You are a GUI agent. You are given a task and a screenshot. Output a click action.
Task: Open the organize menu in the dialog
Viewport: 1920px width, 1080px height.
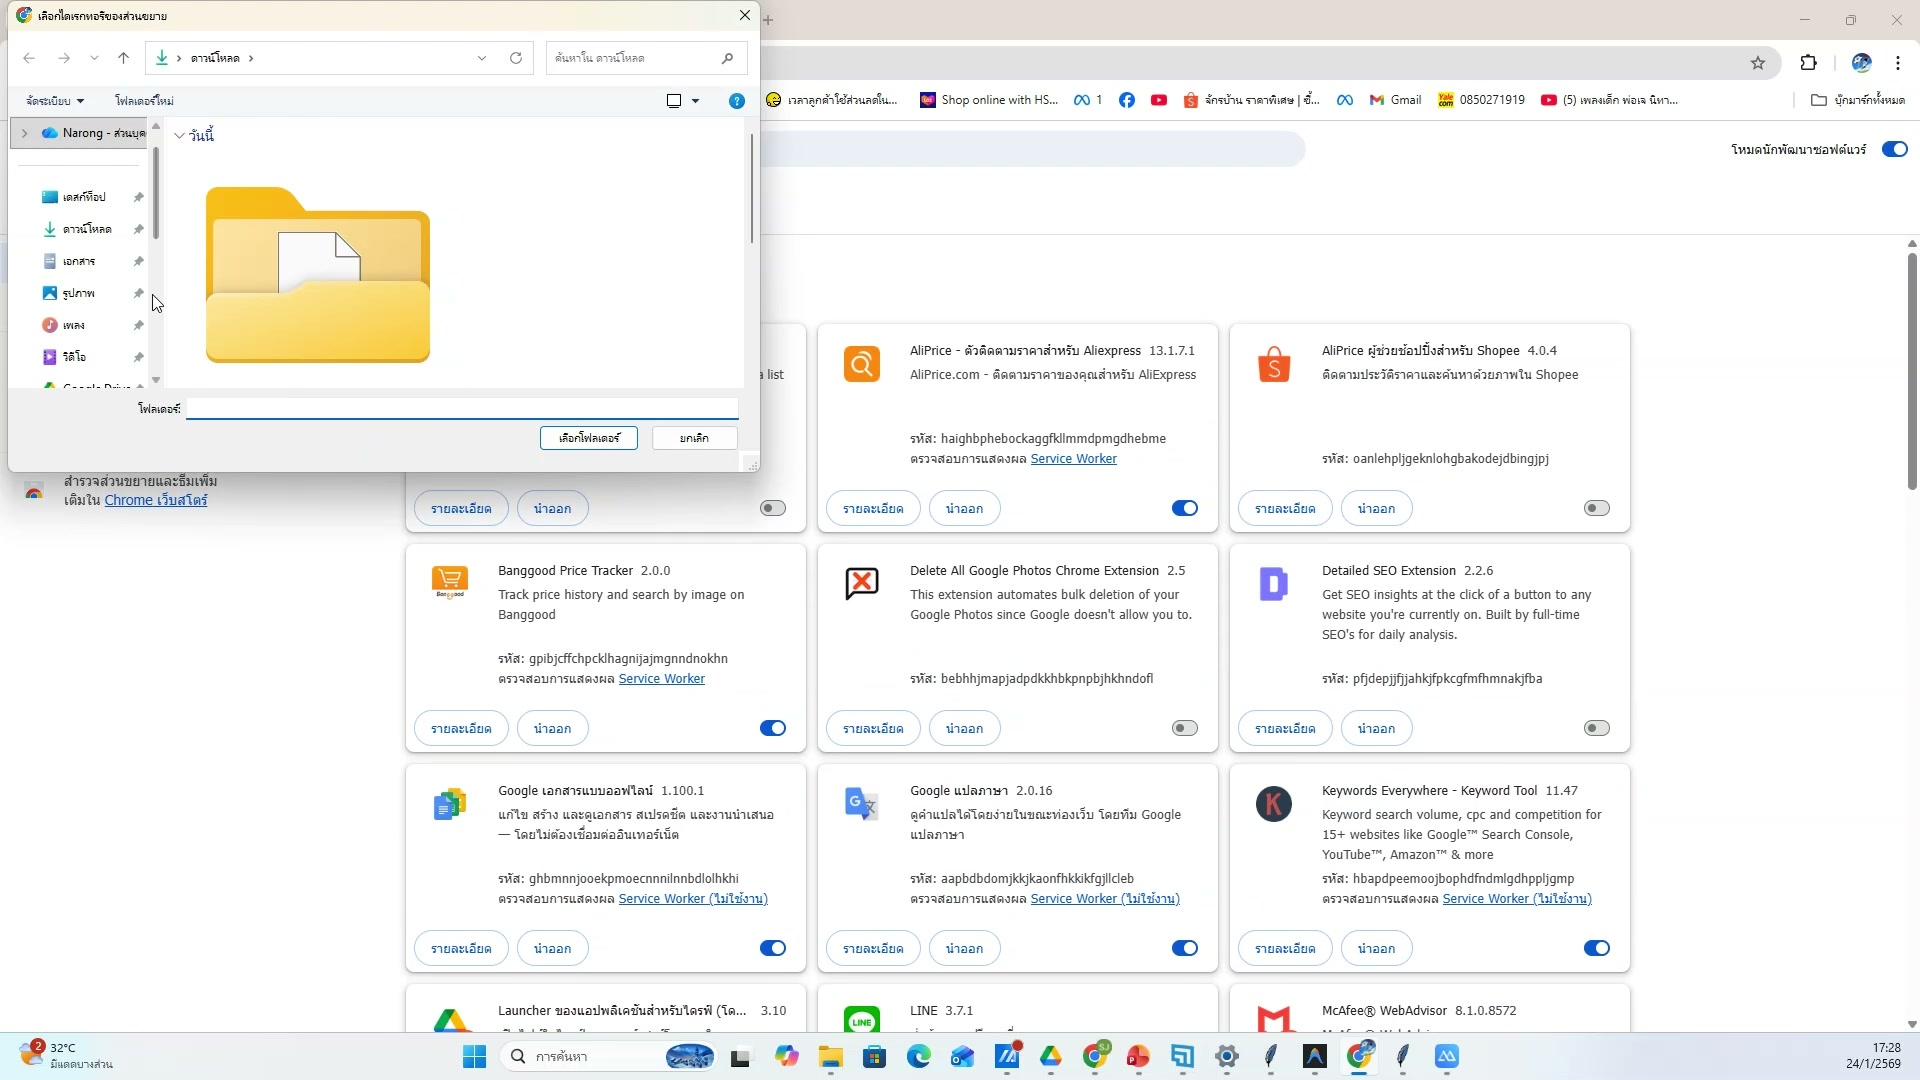[x=55, y=101]
